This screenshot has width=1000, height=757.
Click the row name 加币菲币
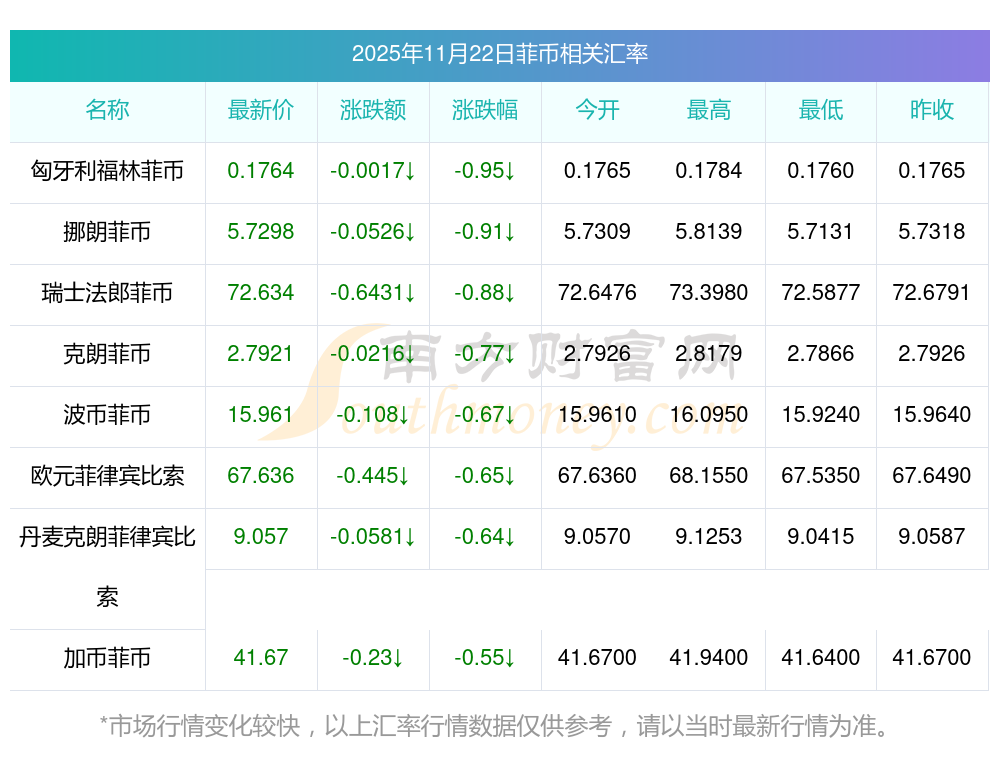pyautogui.click(x=107, y=658)
